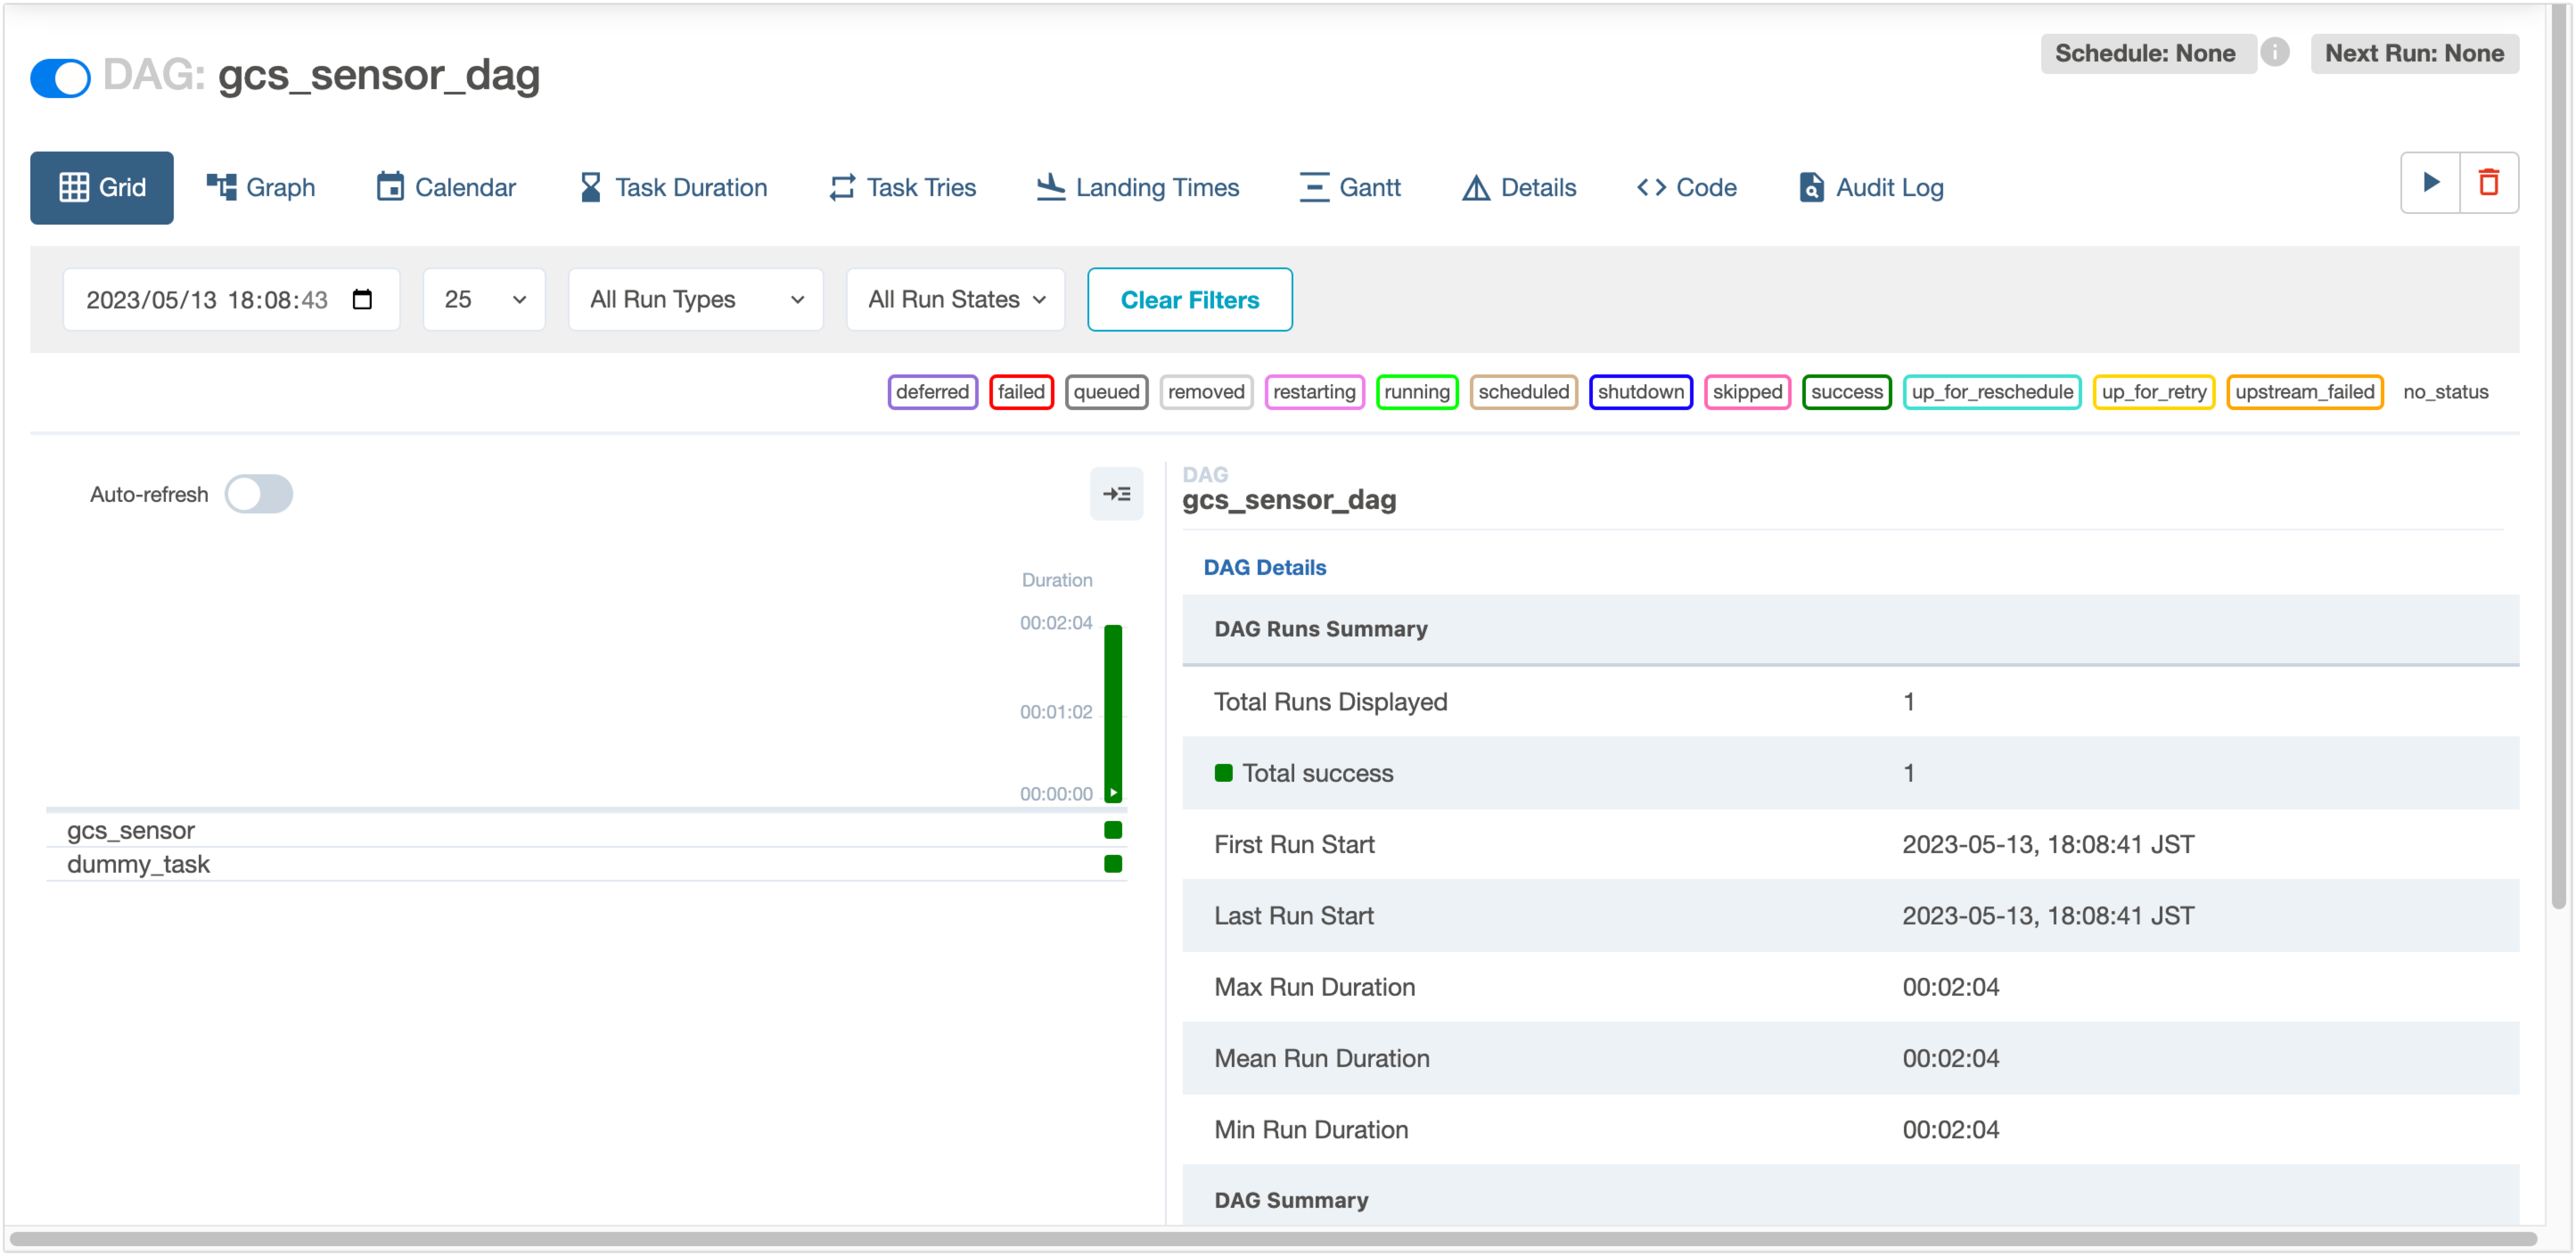Viewport: 2576px width, 1256px height.
Task: Open the Landing Times tab
Action: (1138, 187)
